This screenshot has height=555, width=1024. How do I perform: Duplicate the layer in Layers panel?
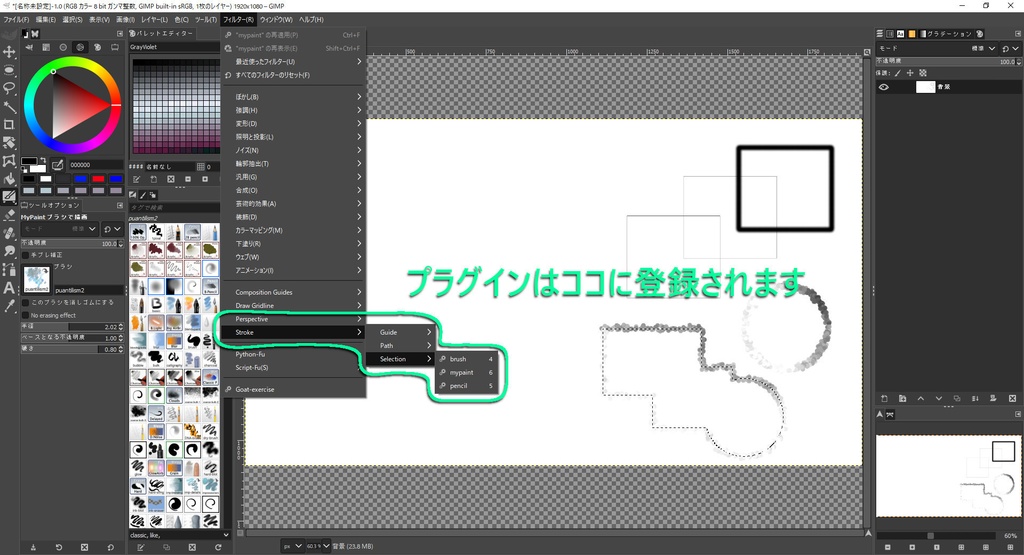pos(957,398)
